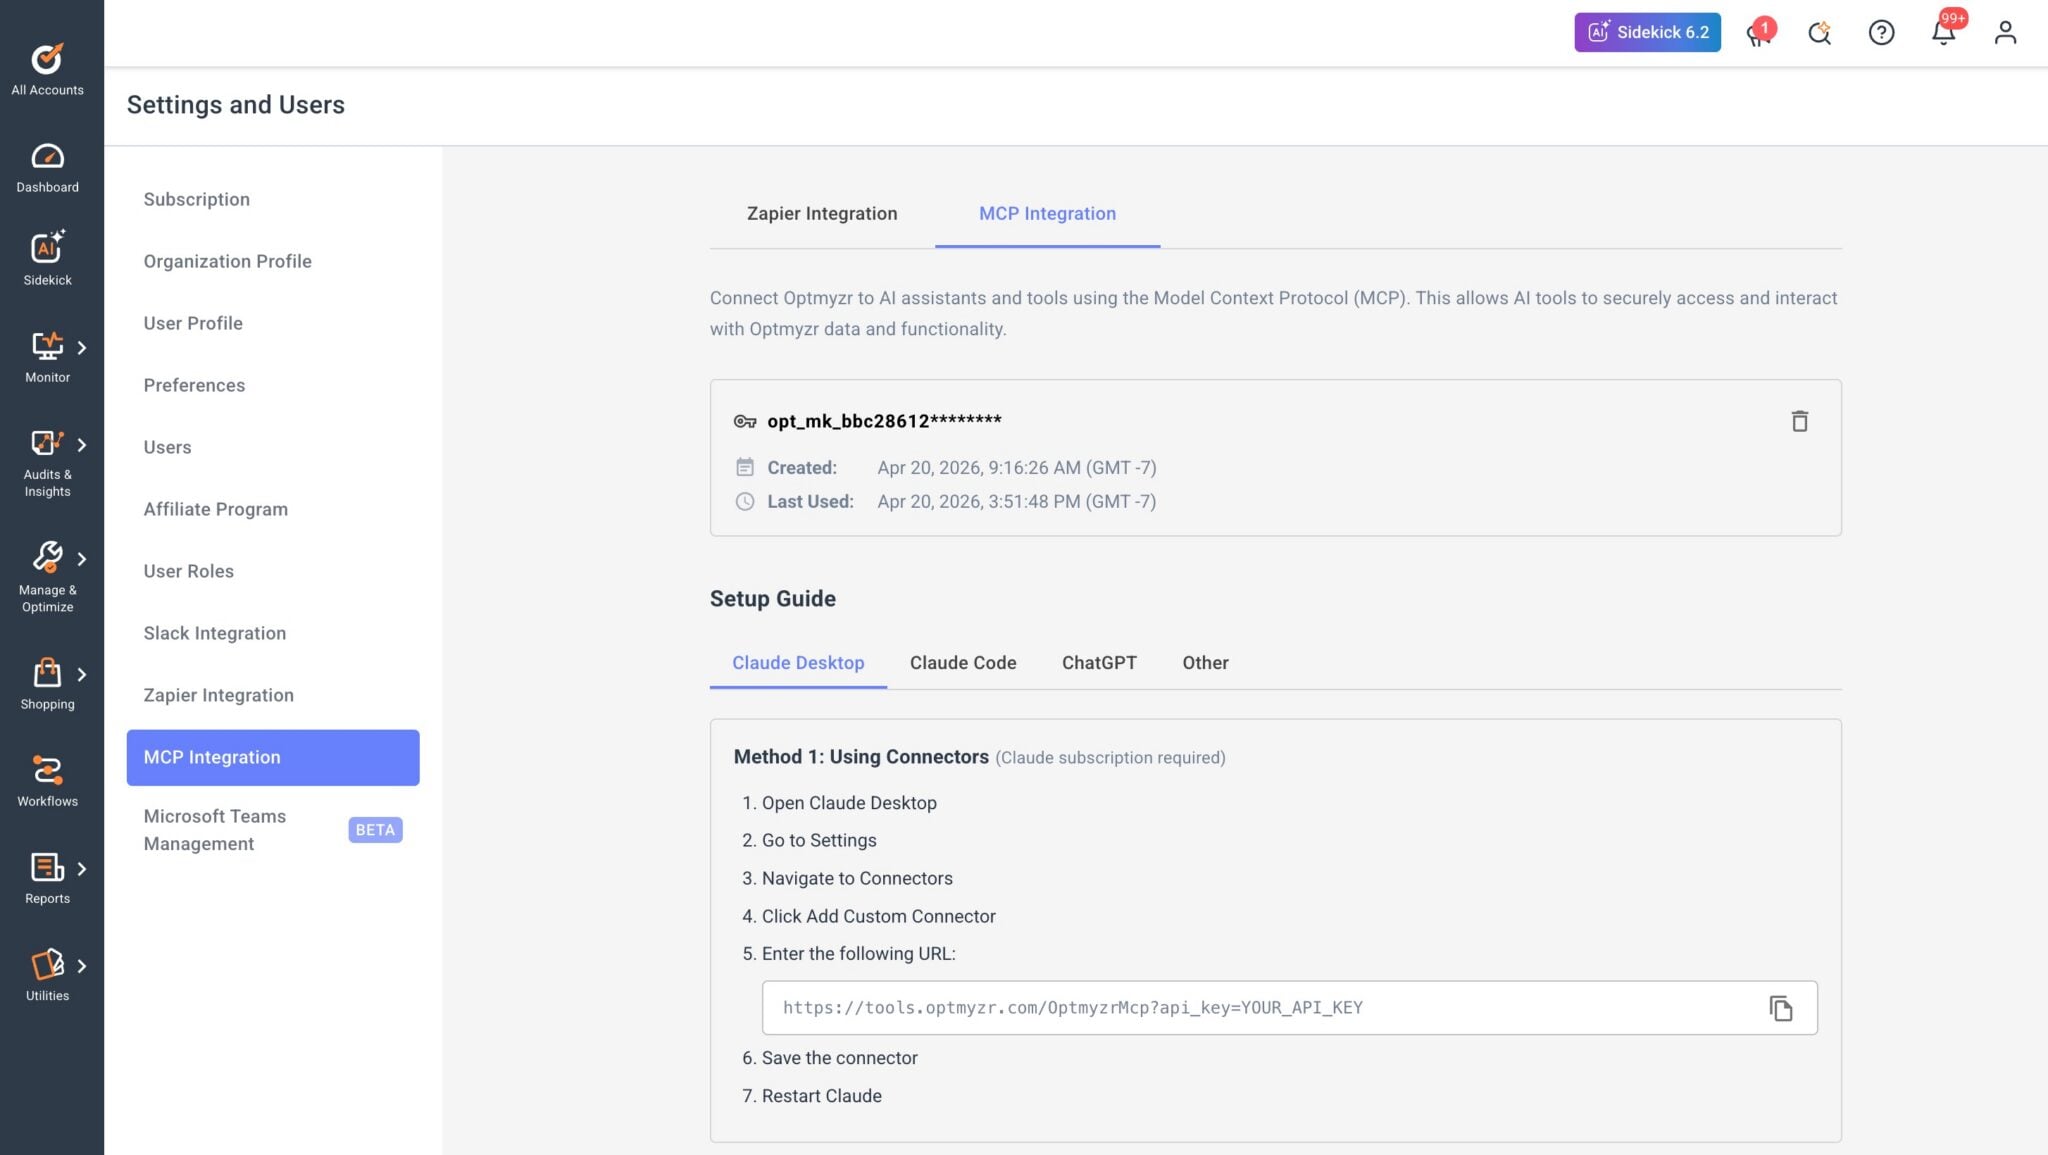Expand the Utilities menu chevron
This screenshot has height=1155, width=2048.
(x=82, y=965)
